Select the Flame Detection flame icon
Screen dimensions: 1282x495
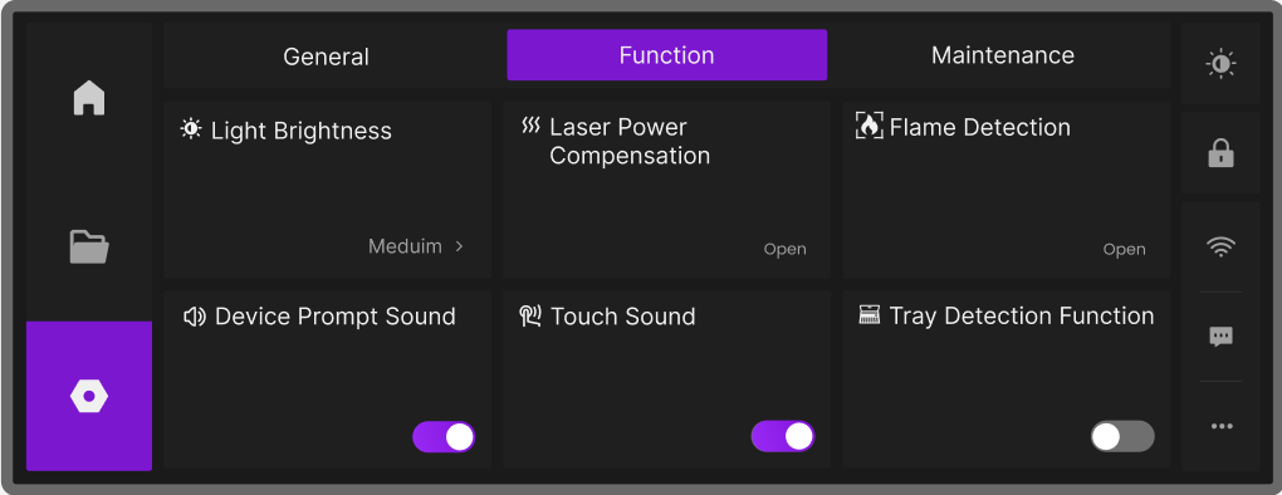(x=869, y=126)
